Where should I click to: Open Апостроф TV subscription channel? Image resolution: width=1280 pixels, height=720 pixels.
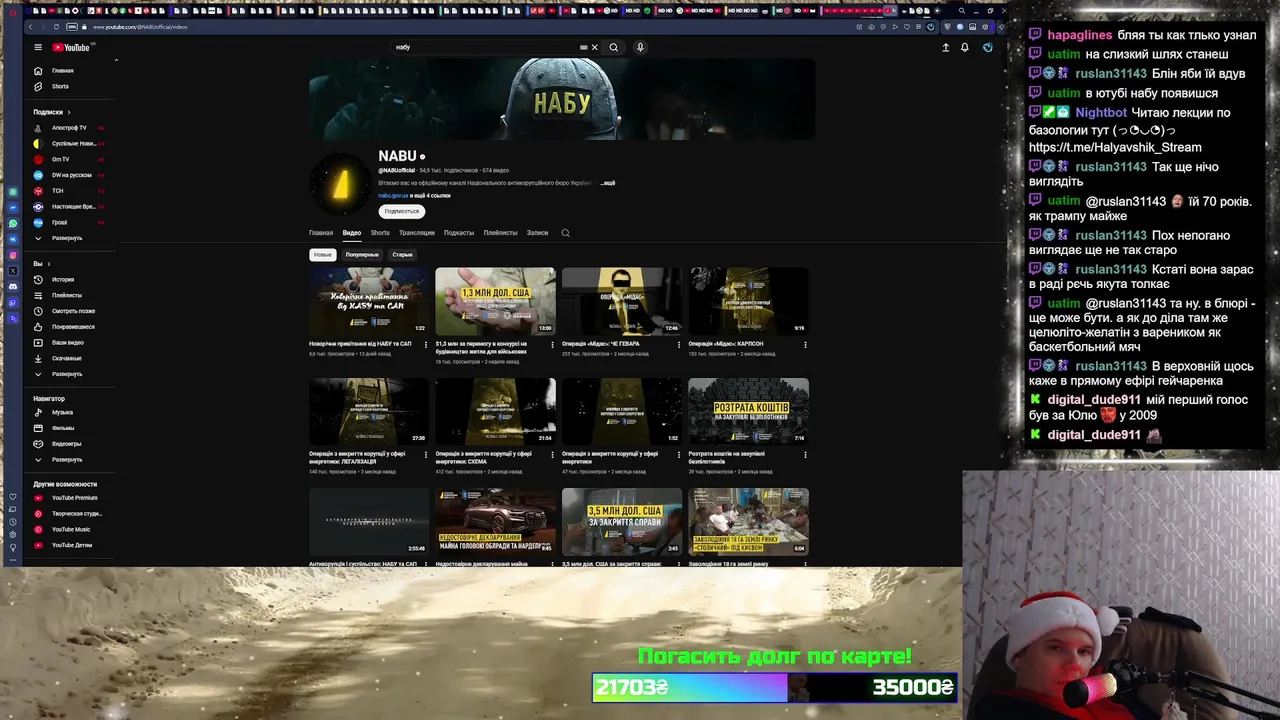(x=69, y=128)
